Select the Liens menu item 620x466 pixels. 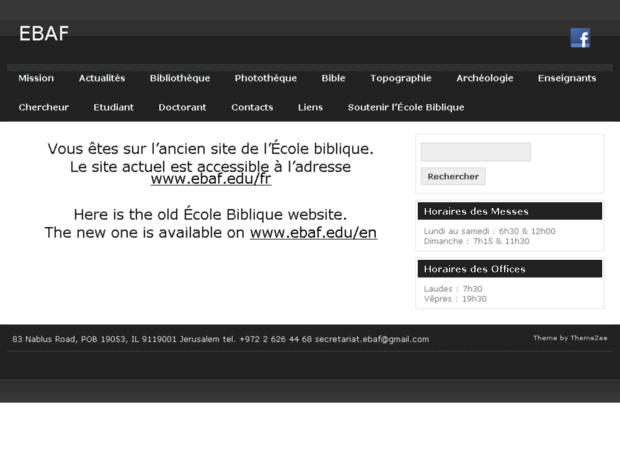(310, 107)
